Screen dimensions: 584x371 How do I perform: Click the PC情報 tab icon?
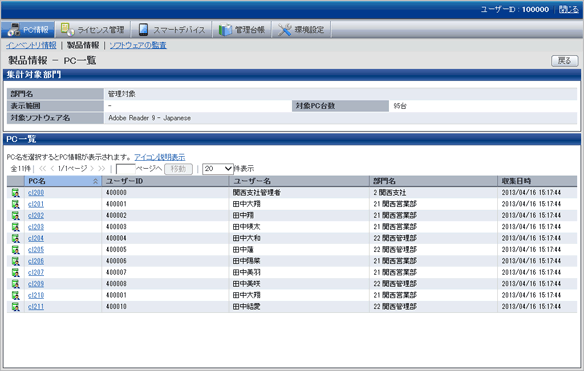click(x=14, y=30)
